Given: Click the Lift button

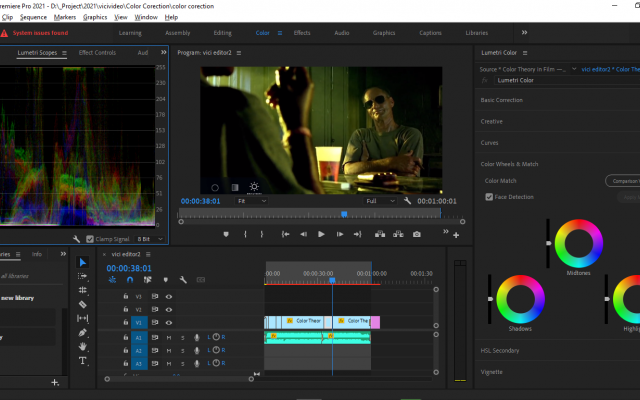Looking at the screenshot, I should pos(380,234).
